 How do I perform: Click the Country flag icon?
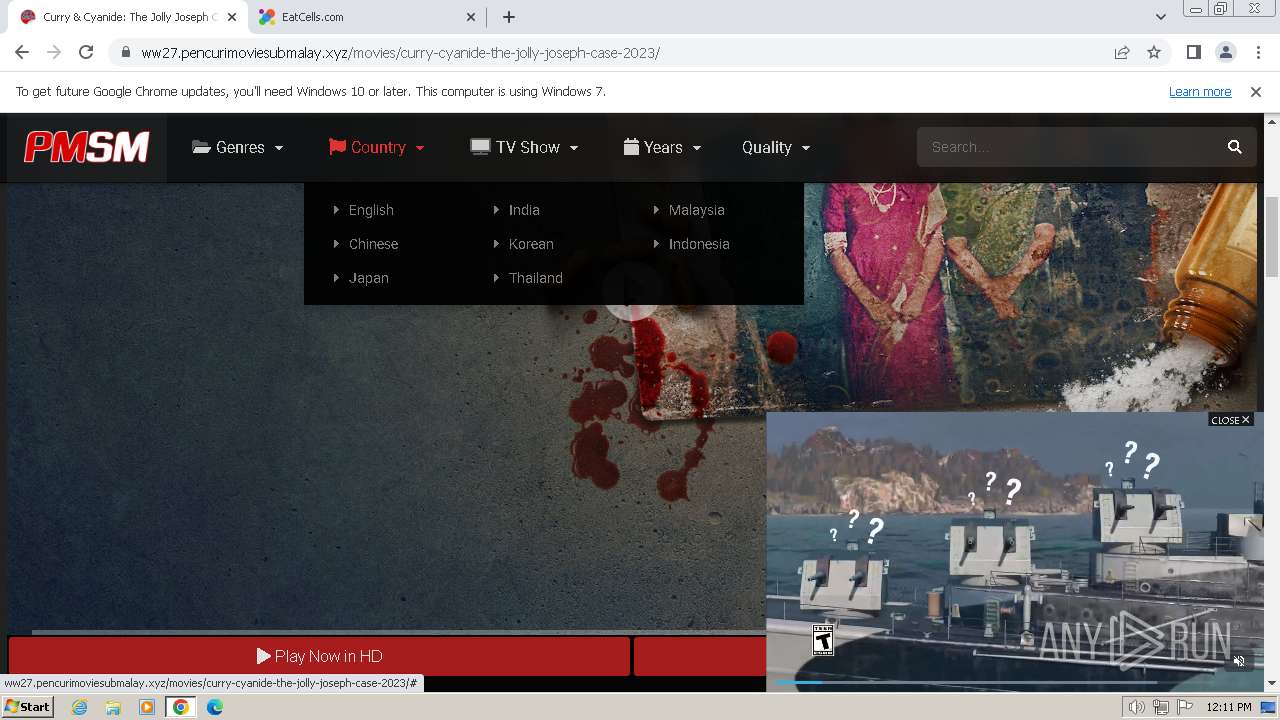click(x=337, y=147)
